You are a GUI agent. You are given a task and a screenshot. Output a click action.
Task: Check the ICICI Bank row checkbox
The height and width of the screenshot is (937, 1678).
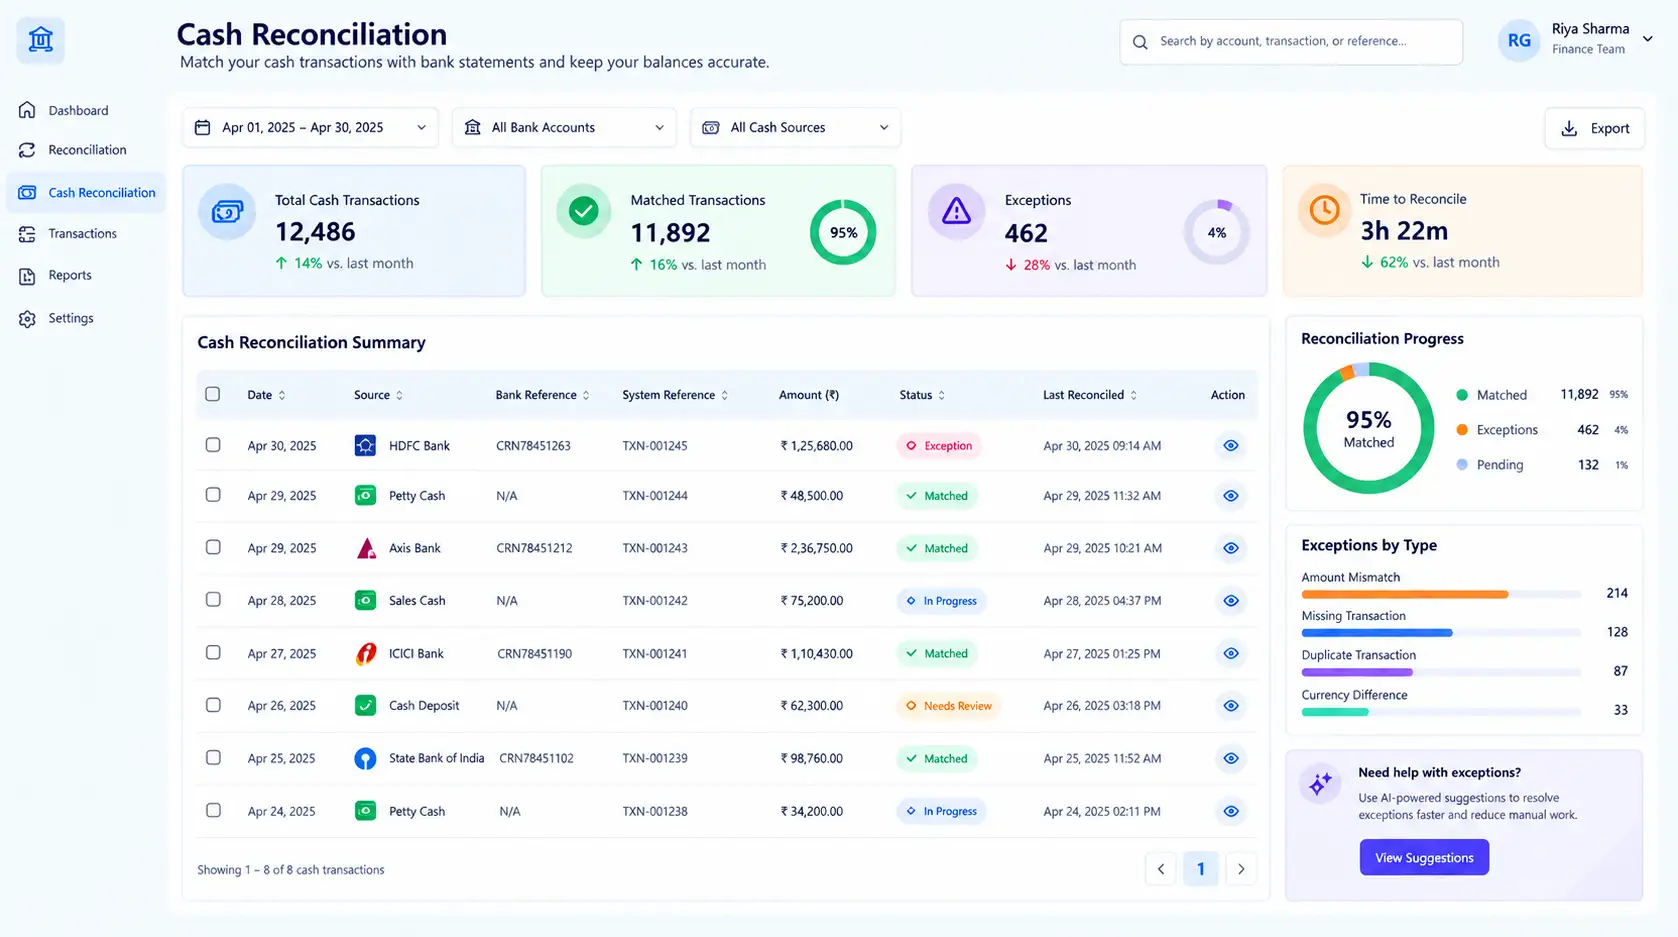[213, 652]
